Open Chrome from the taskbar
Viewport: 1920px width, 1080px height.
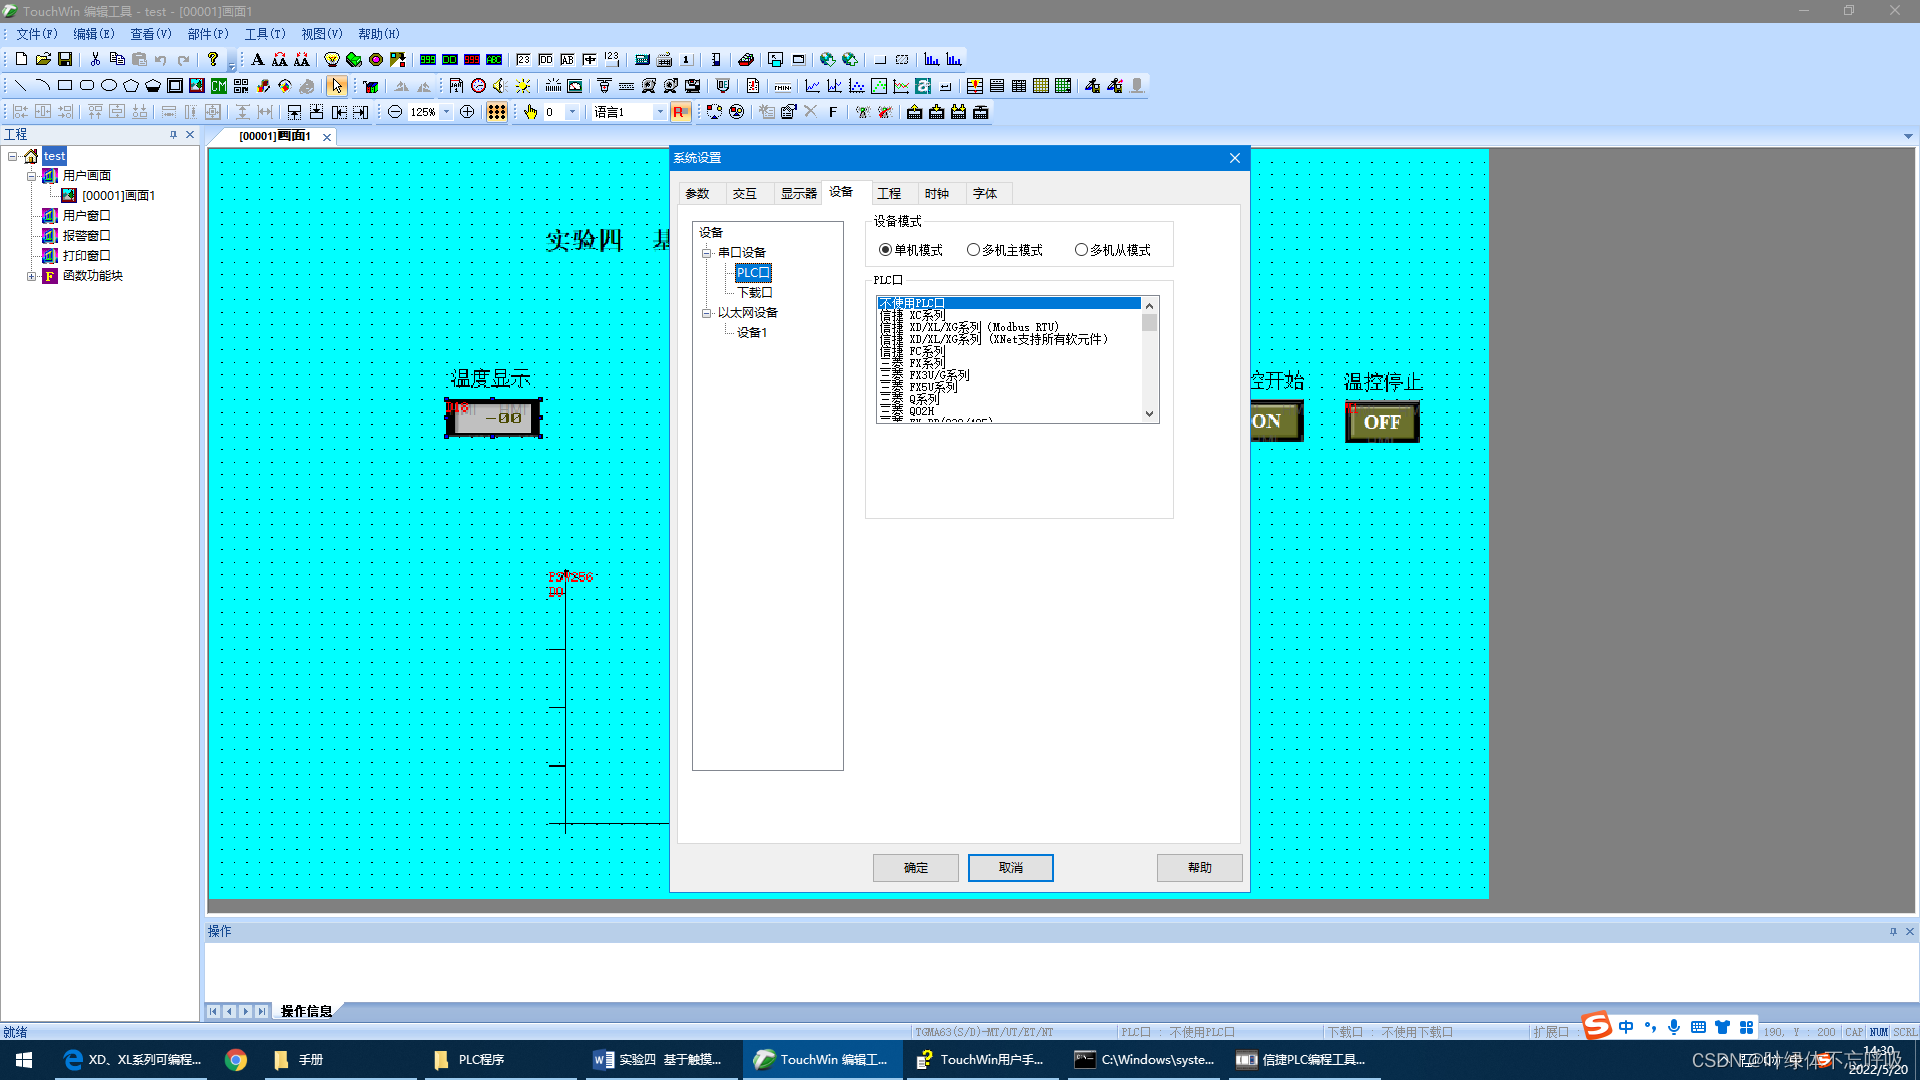[236, 1060]
